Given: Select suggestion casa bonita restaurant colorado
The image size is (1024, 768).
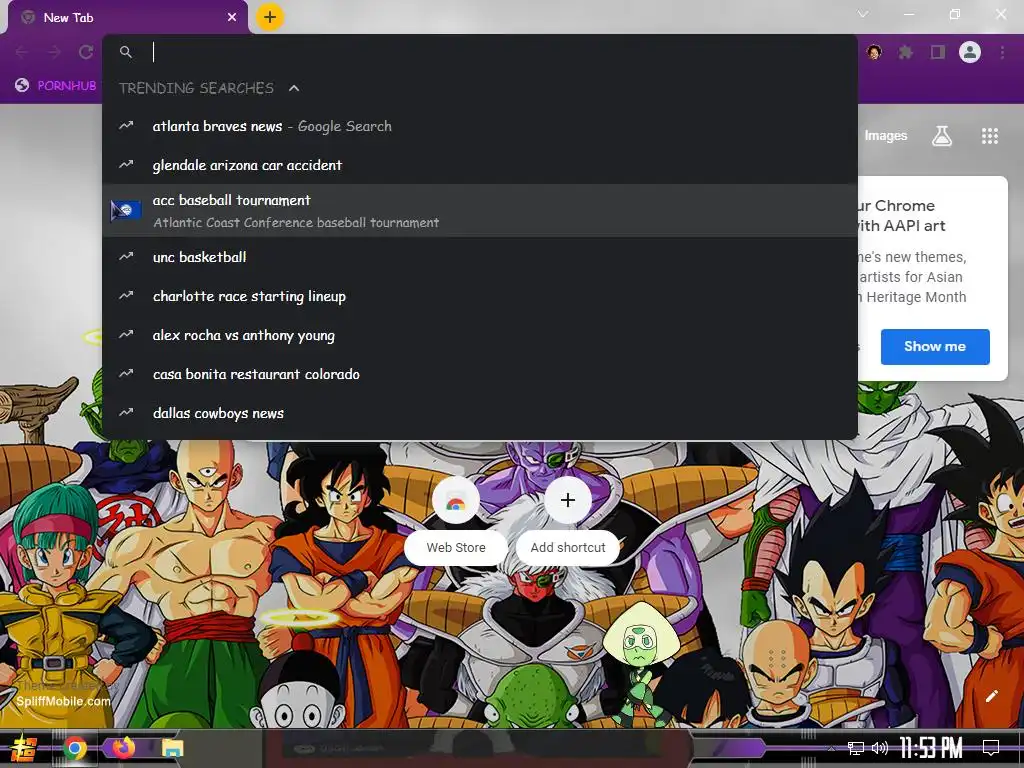Looking at the screenshot, I should click(x=480, y=374).
